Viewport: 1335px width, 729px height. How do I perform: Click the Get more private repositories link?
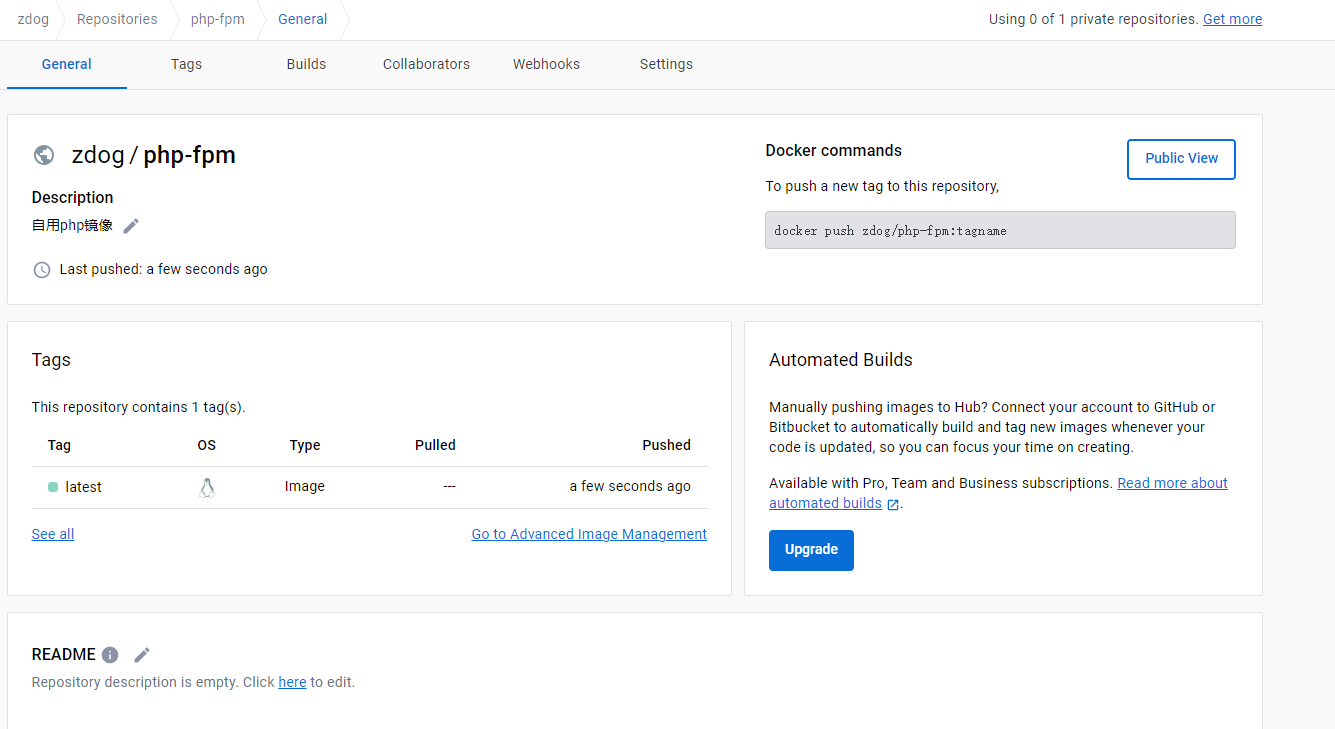(1232, 19)
